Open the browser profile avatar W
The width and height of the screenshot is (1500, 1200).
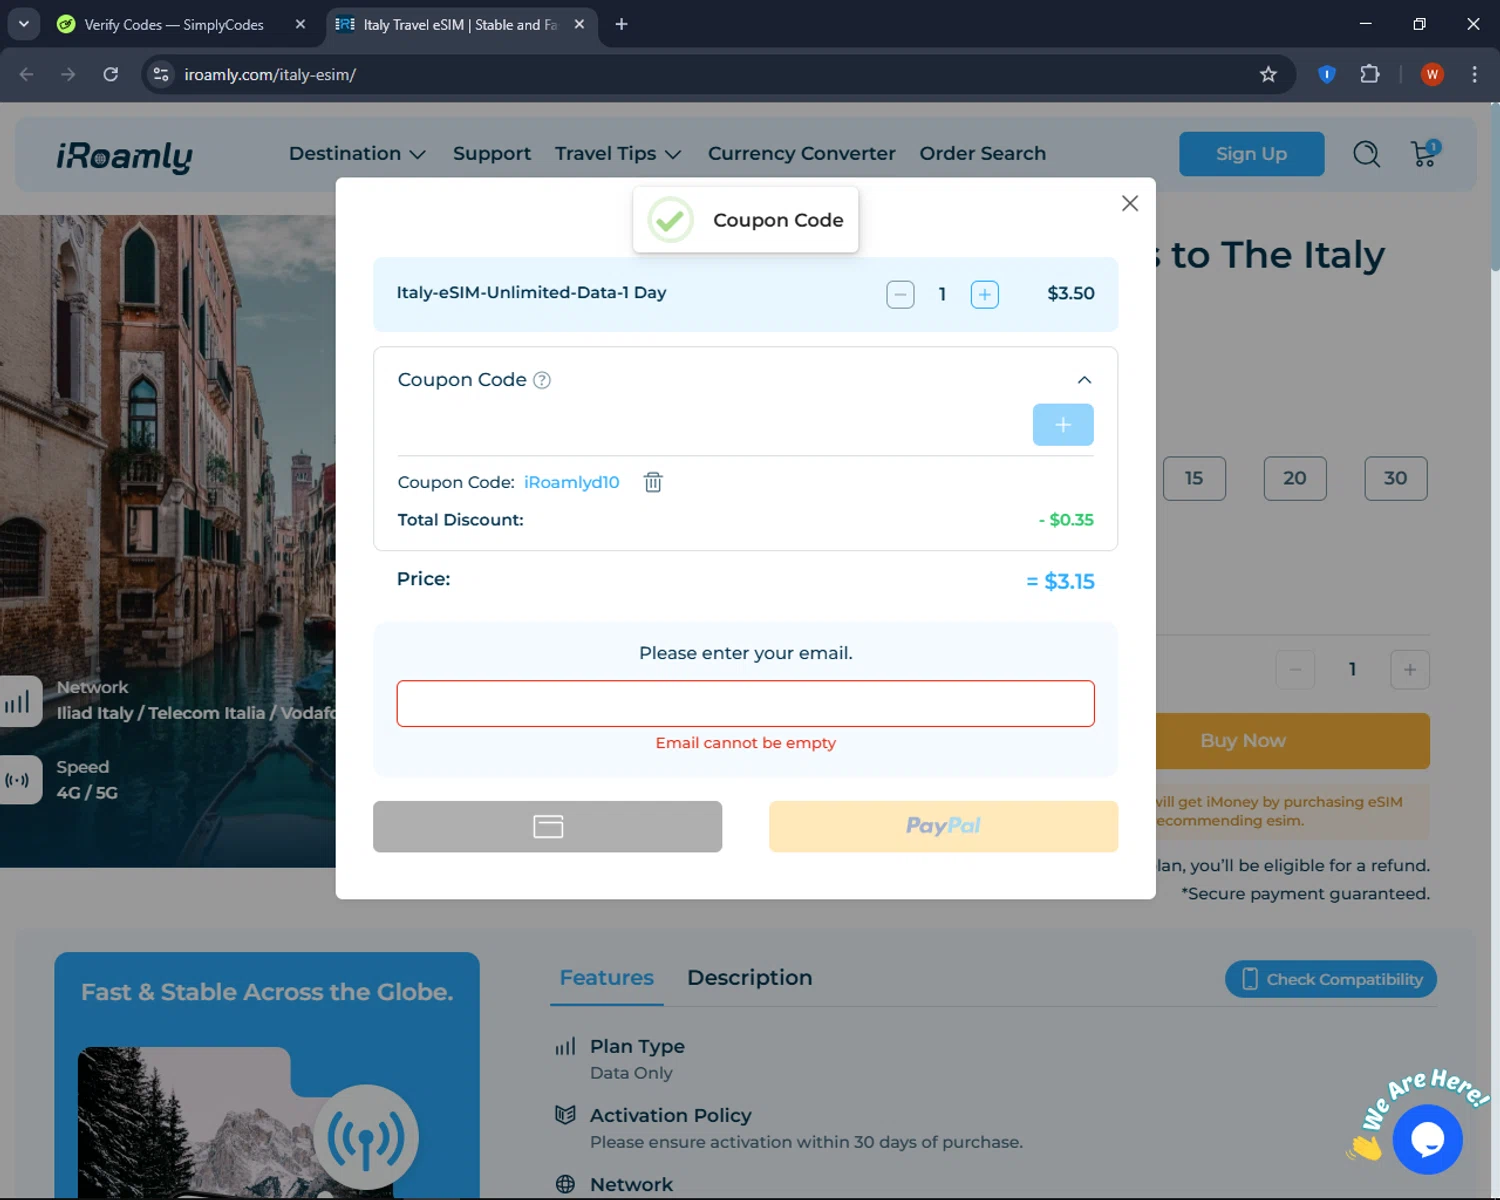click(1432, 74)
